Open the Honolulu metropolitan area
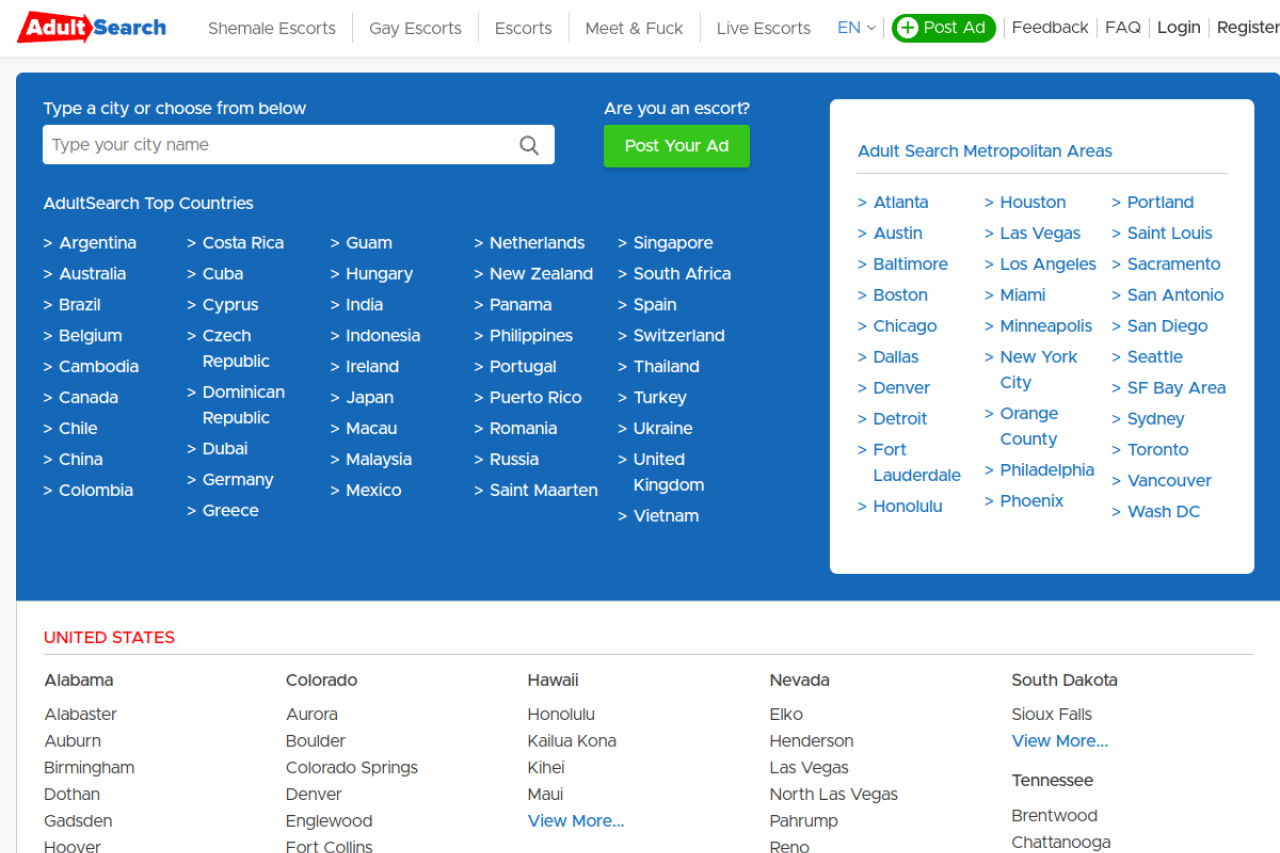Screen dimensions: 1280x853 [x=907, y=506]
